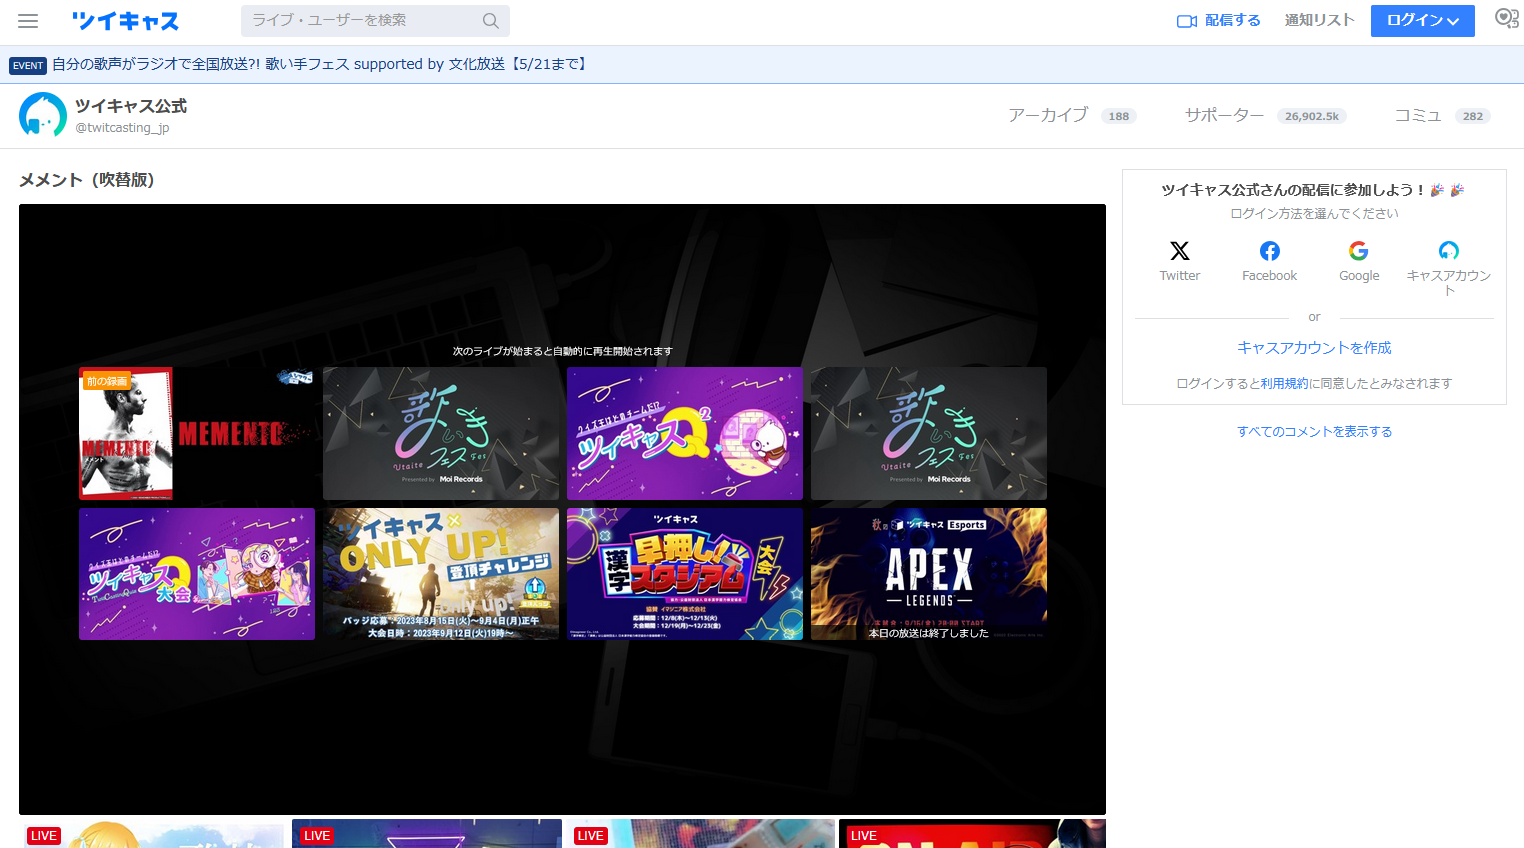Click the ツイキャス logo
Viewport: 1524px width, 848px height.
click(x=125, y=21)
